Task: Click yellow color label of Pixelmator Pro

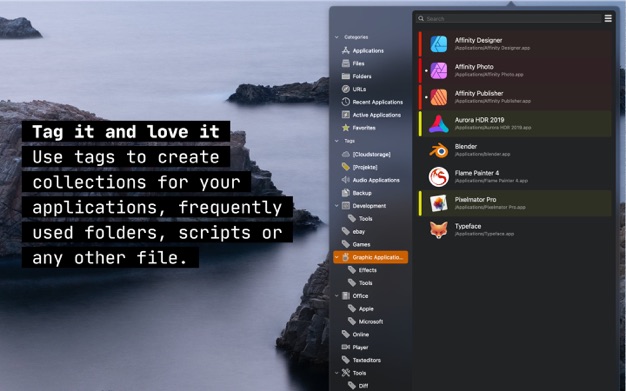Action: pos(420,203)
